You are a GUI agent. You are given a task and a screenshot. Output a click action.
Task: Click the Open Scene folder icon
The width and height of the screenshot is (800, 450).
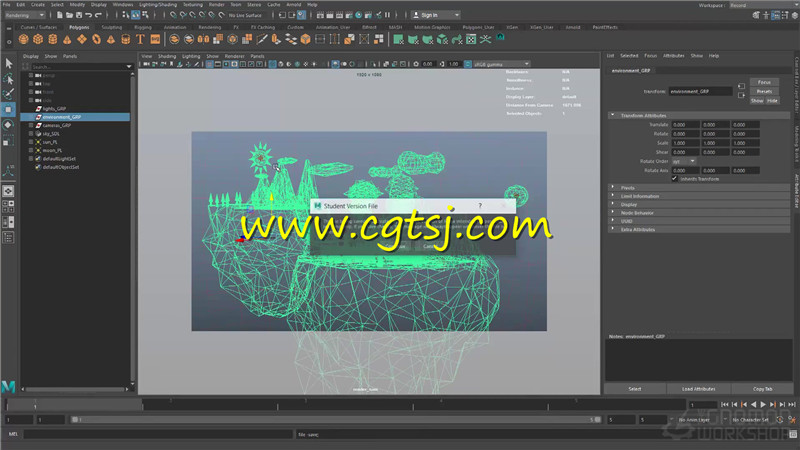coord(69,15)
